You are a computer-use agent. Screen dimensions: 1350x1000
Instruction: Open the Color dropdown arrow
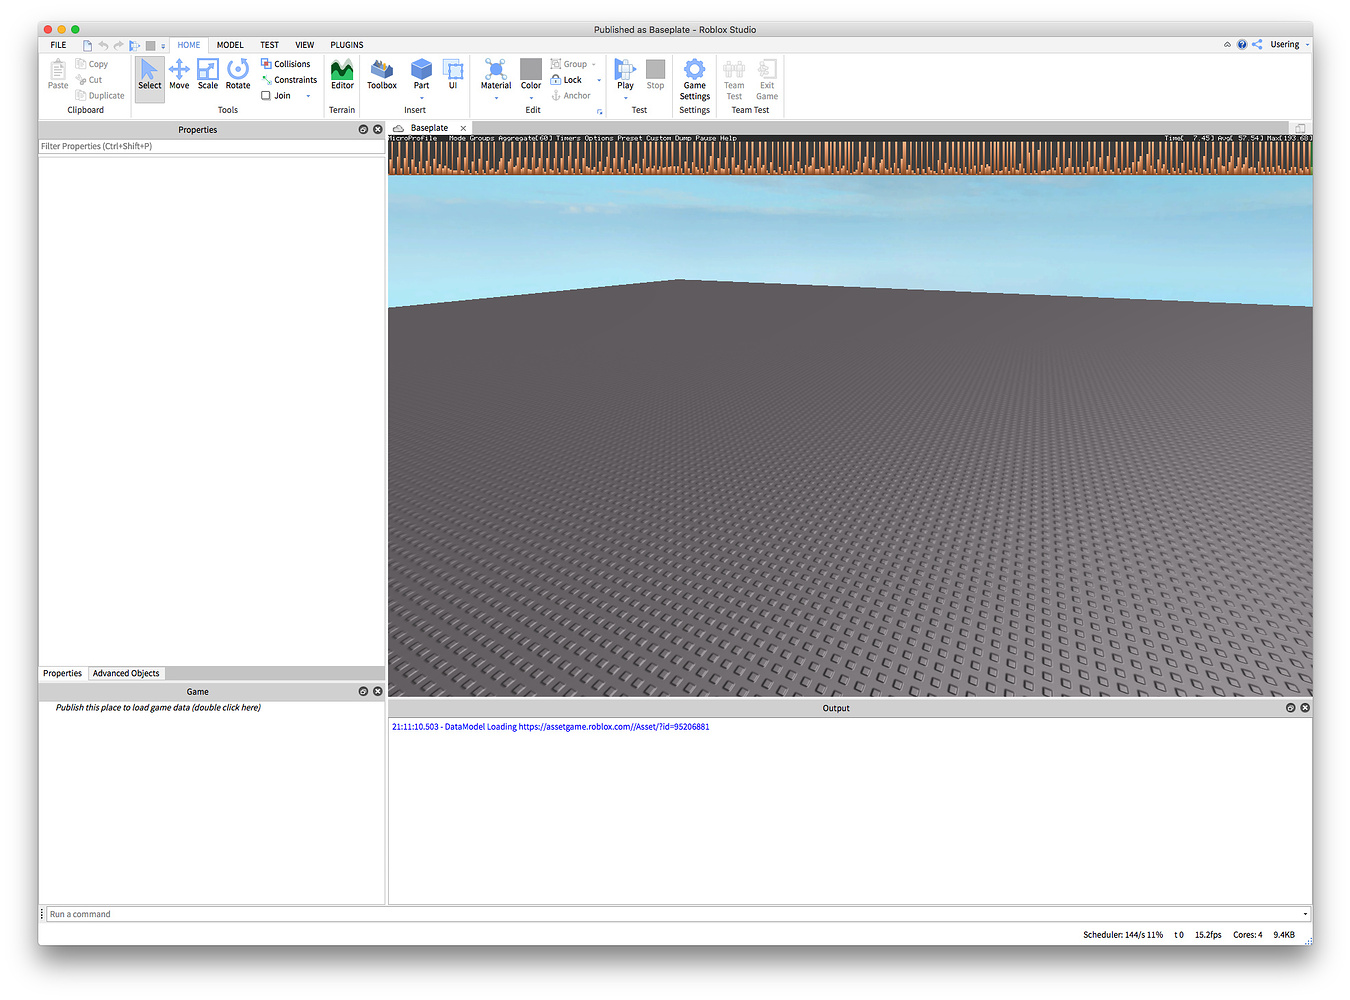(x=531, y=98)
